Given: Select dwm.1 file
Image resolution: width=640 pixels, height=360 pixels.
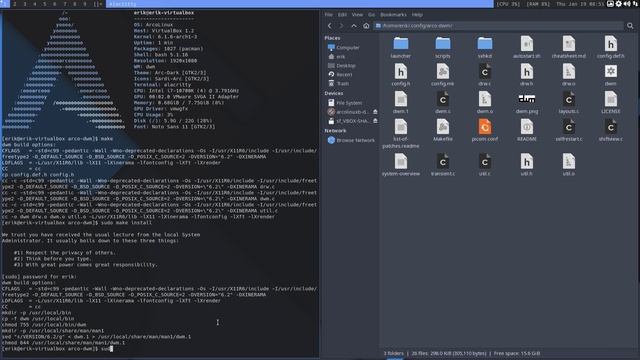Looking at the screenshot, I should 400,103.
